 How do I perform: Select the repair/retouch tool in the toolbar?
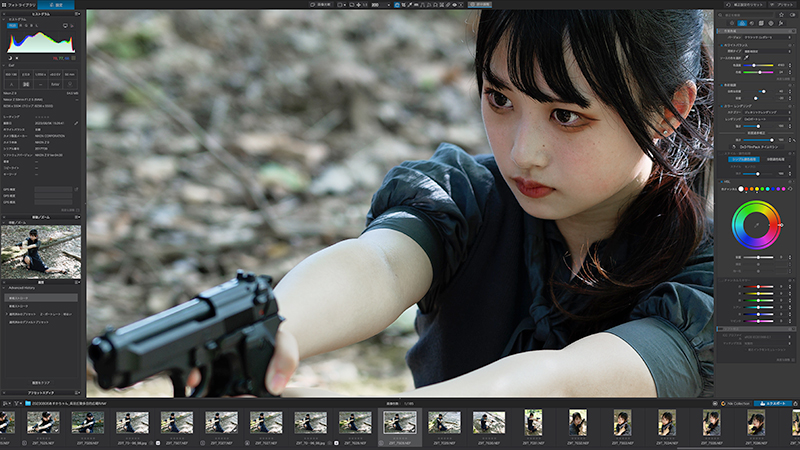point(448,5)
